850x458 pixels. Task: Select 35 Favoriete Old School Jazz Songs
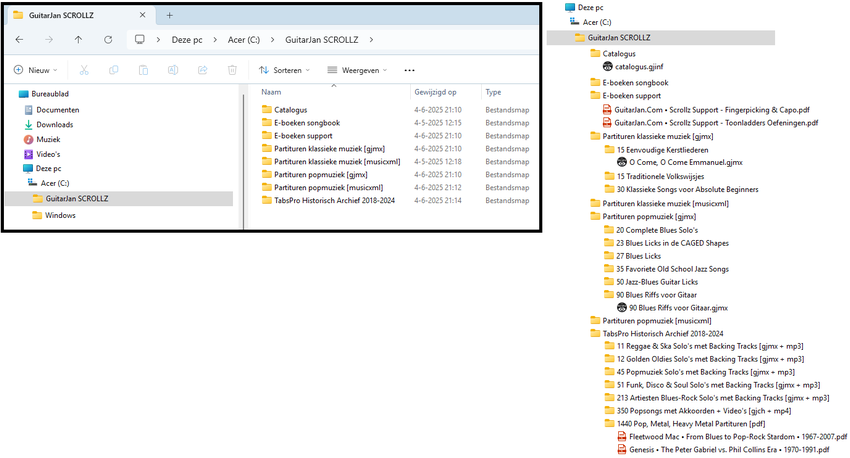666,269
